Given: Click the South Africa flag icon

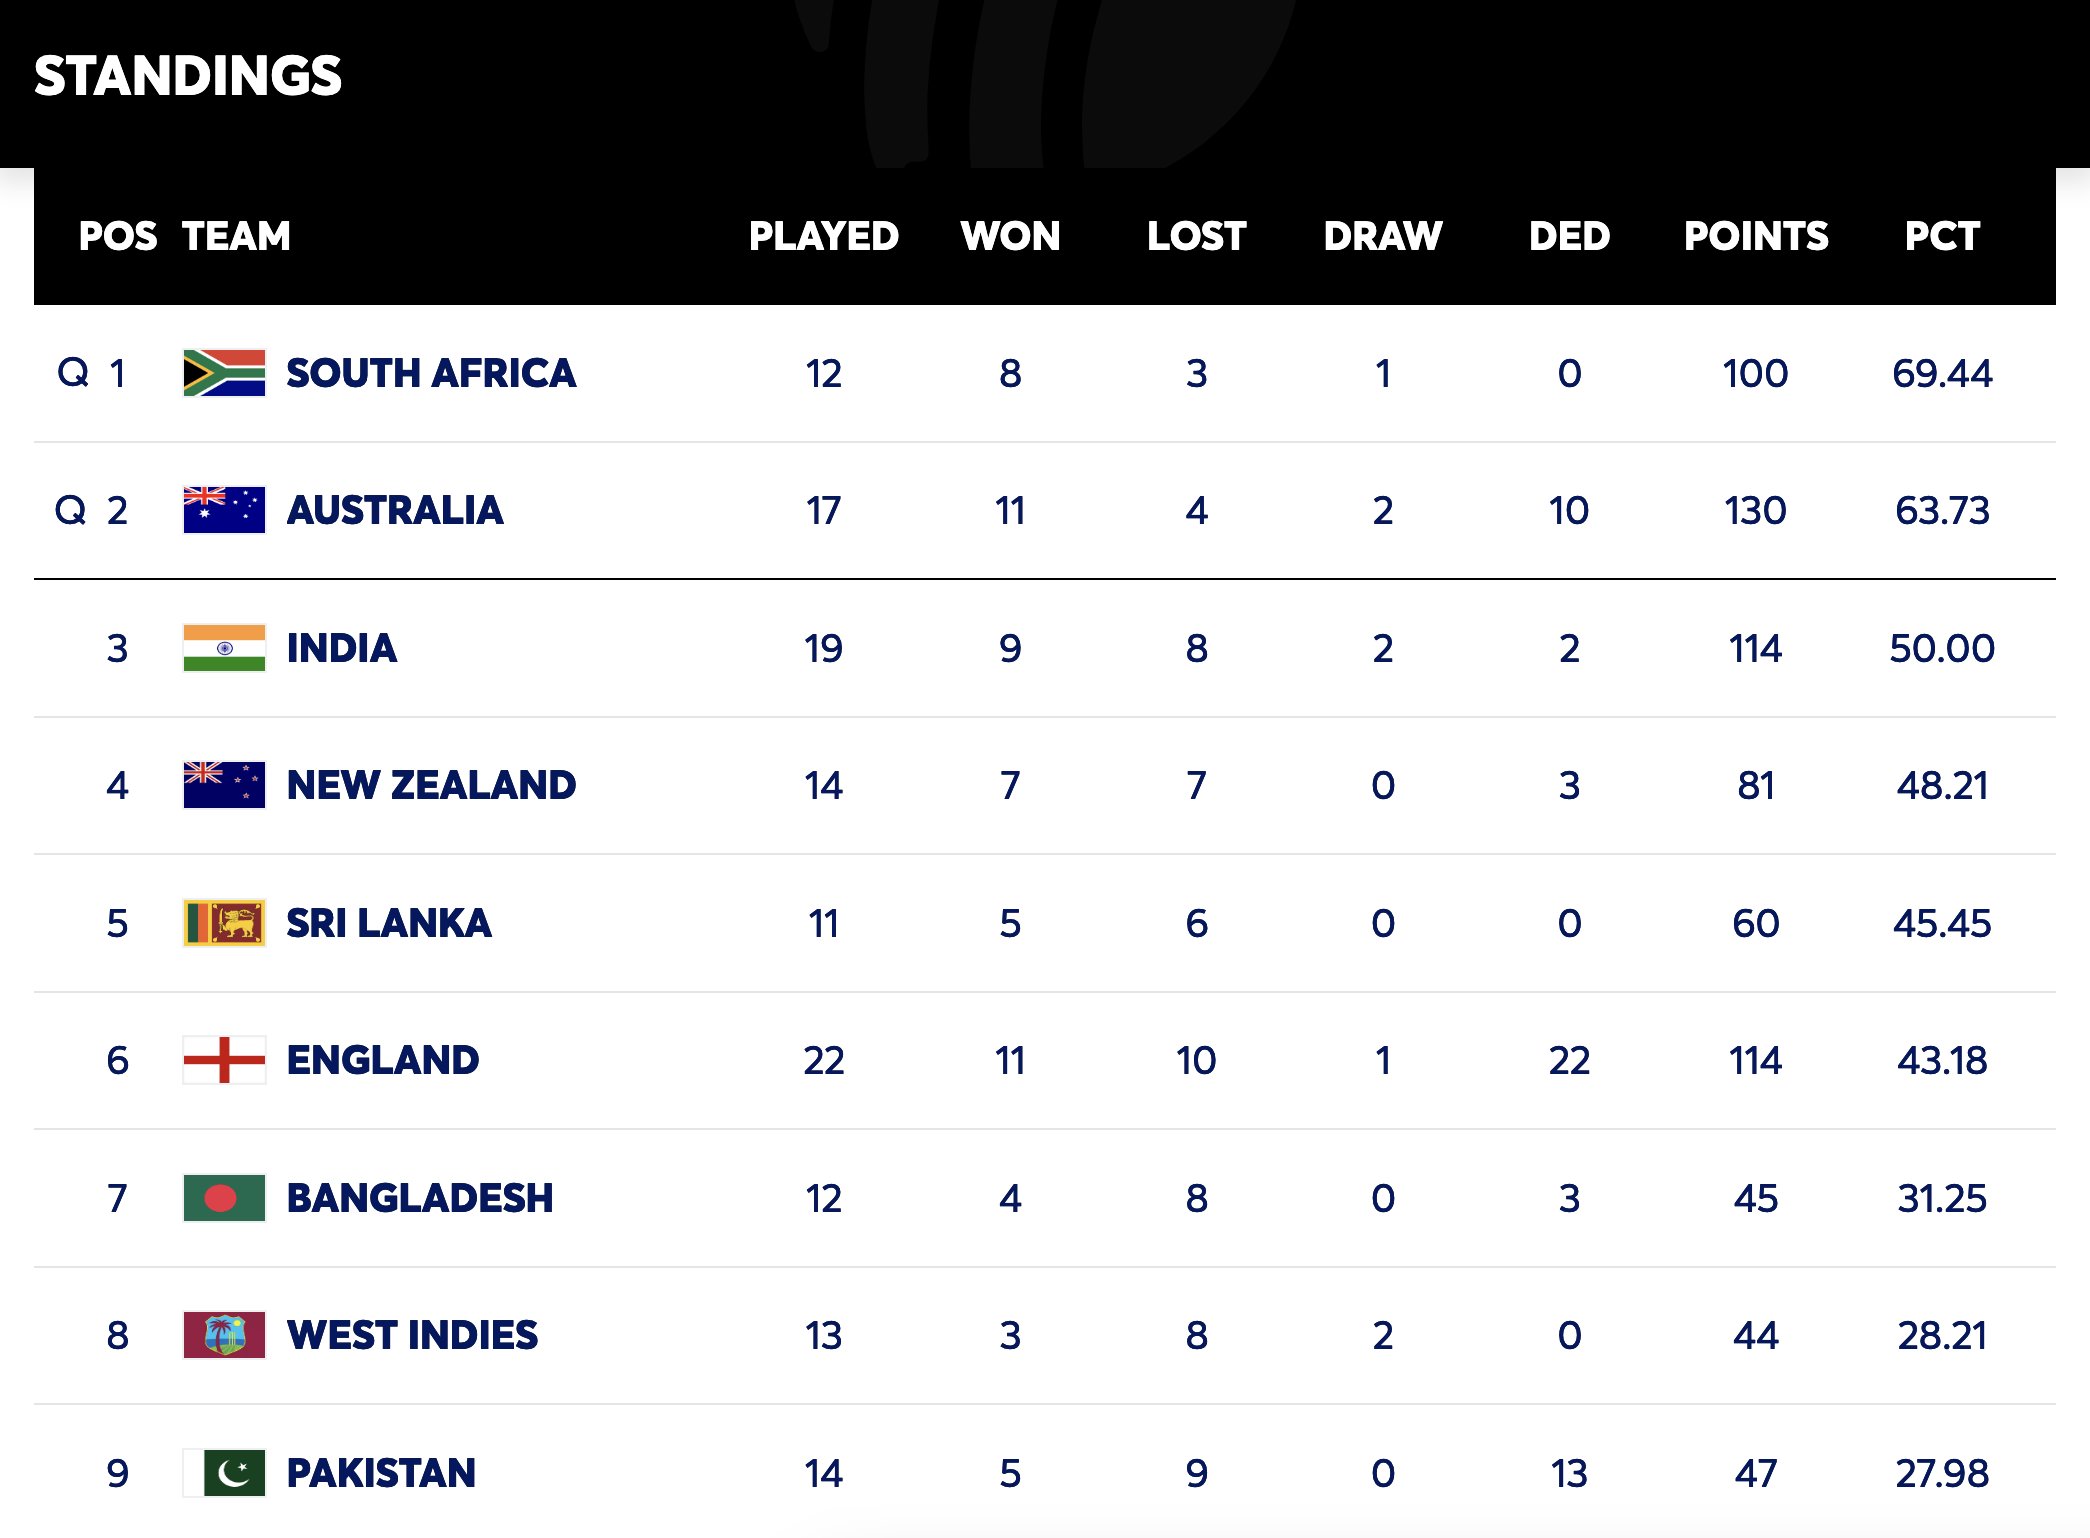Looking at the screenshot, I should (224, 373).
